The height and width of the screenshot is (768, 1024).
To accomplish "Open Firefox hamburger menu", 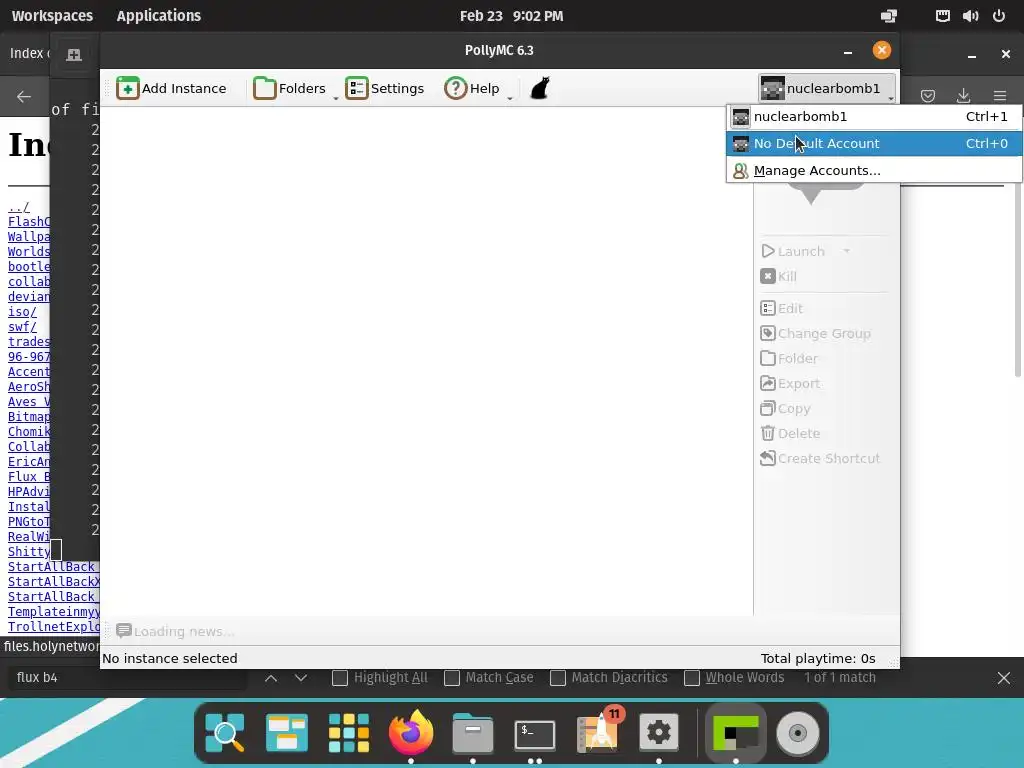I will (x=1000, y=96).
